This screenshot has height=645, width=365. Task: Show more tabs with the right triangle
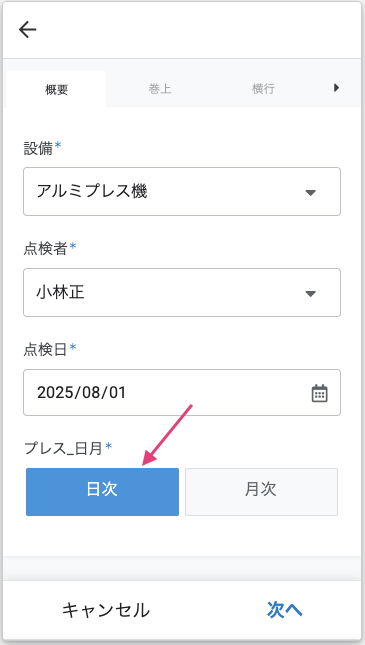[x=337, y=88]
